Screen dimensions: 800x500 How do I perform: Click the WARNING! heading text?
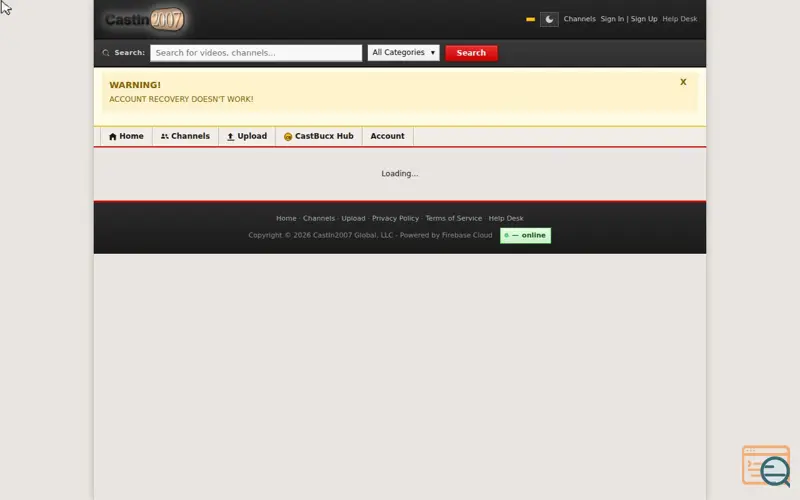[x=135, y=85]
